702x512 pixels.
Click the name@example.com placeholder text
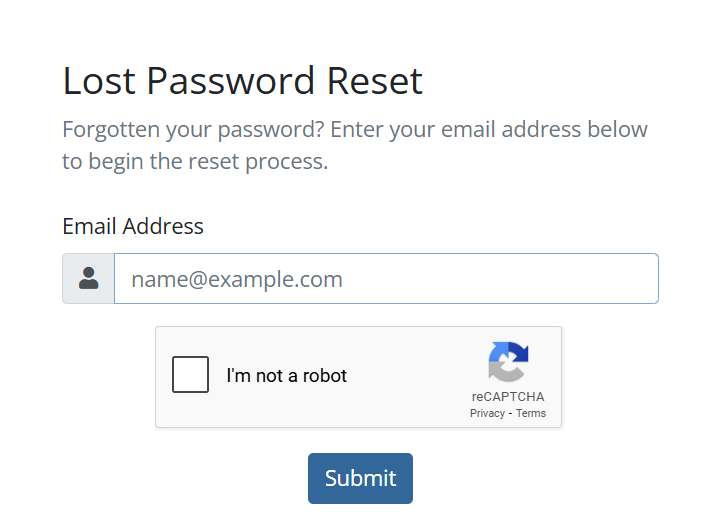(237, 279)
